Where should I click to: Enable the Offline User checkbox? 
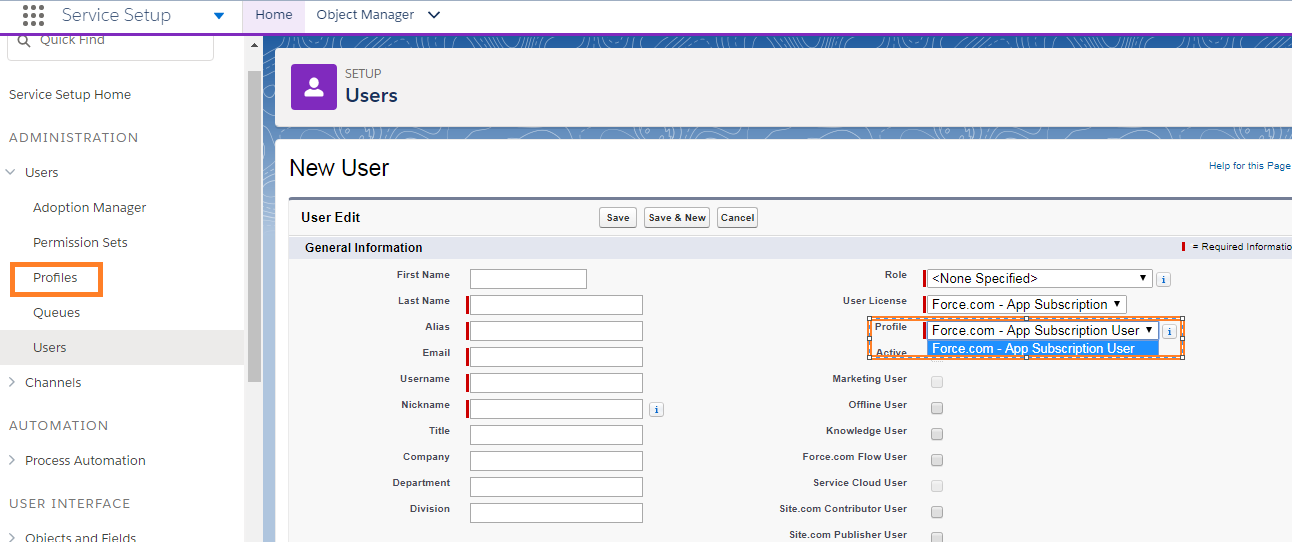point(937,408)
